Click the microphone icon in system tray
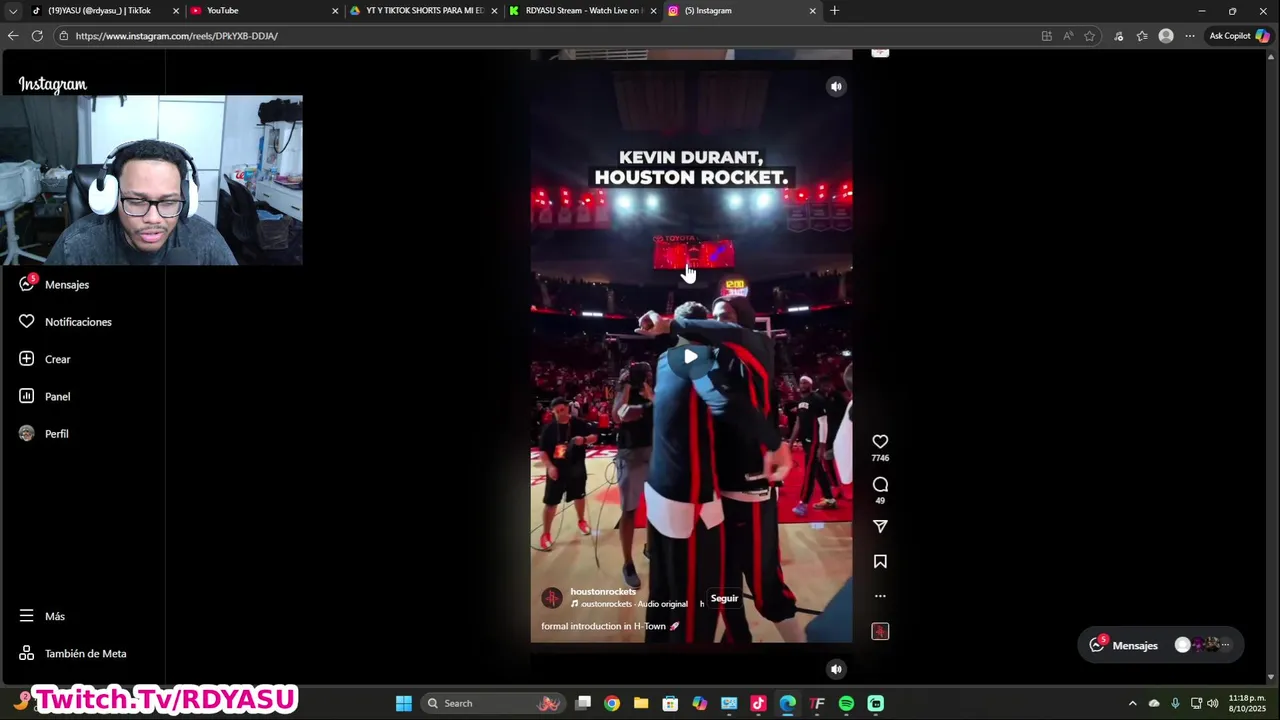Screen dimensions: 1280x720 tap(1175, 703)
